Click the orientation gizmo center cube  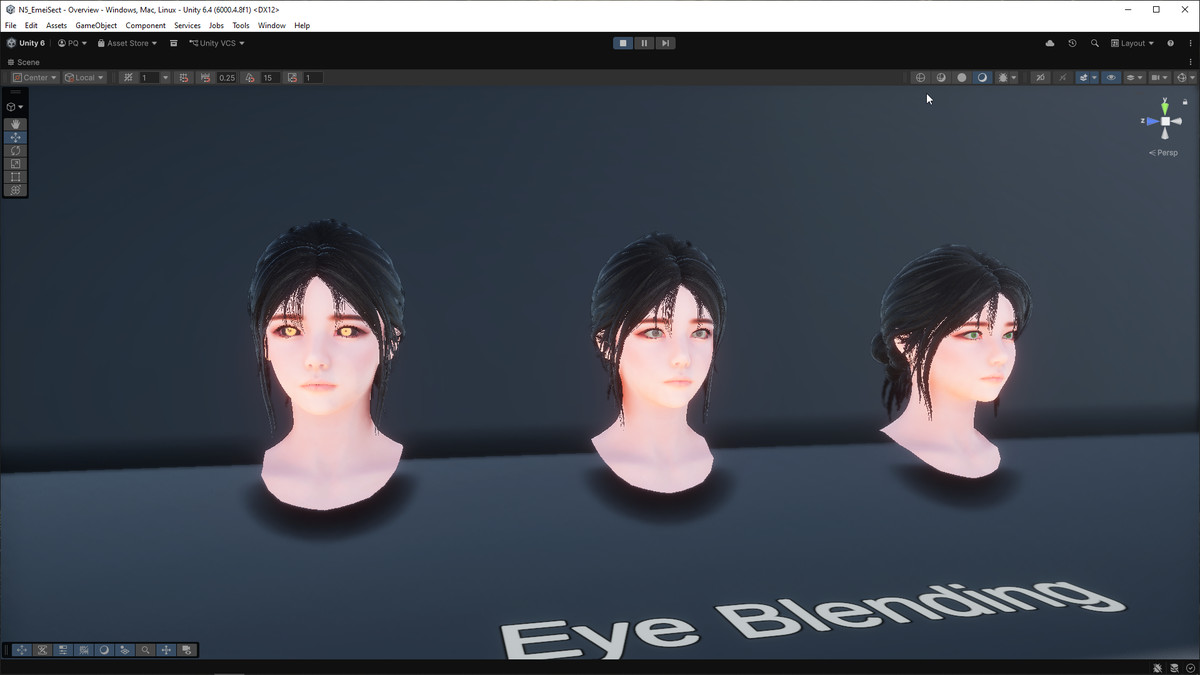click(1165, 121)
